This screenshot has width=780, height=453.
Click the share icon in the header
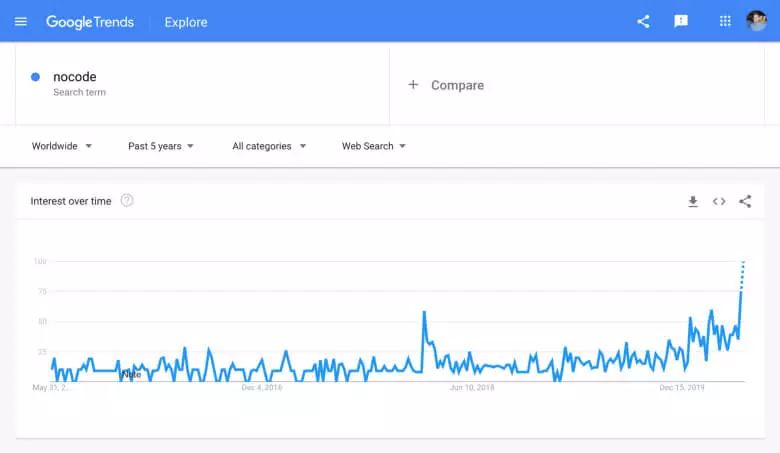point(643,21)
